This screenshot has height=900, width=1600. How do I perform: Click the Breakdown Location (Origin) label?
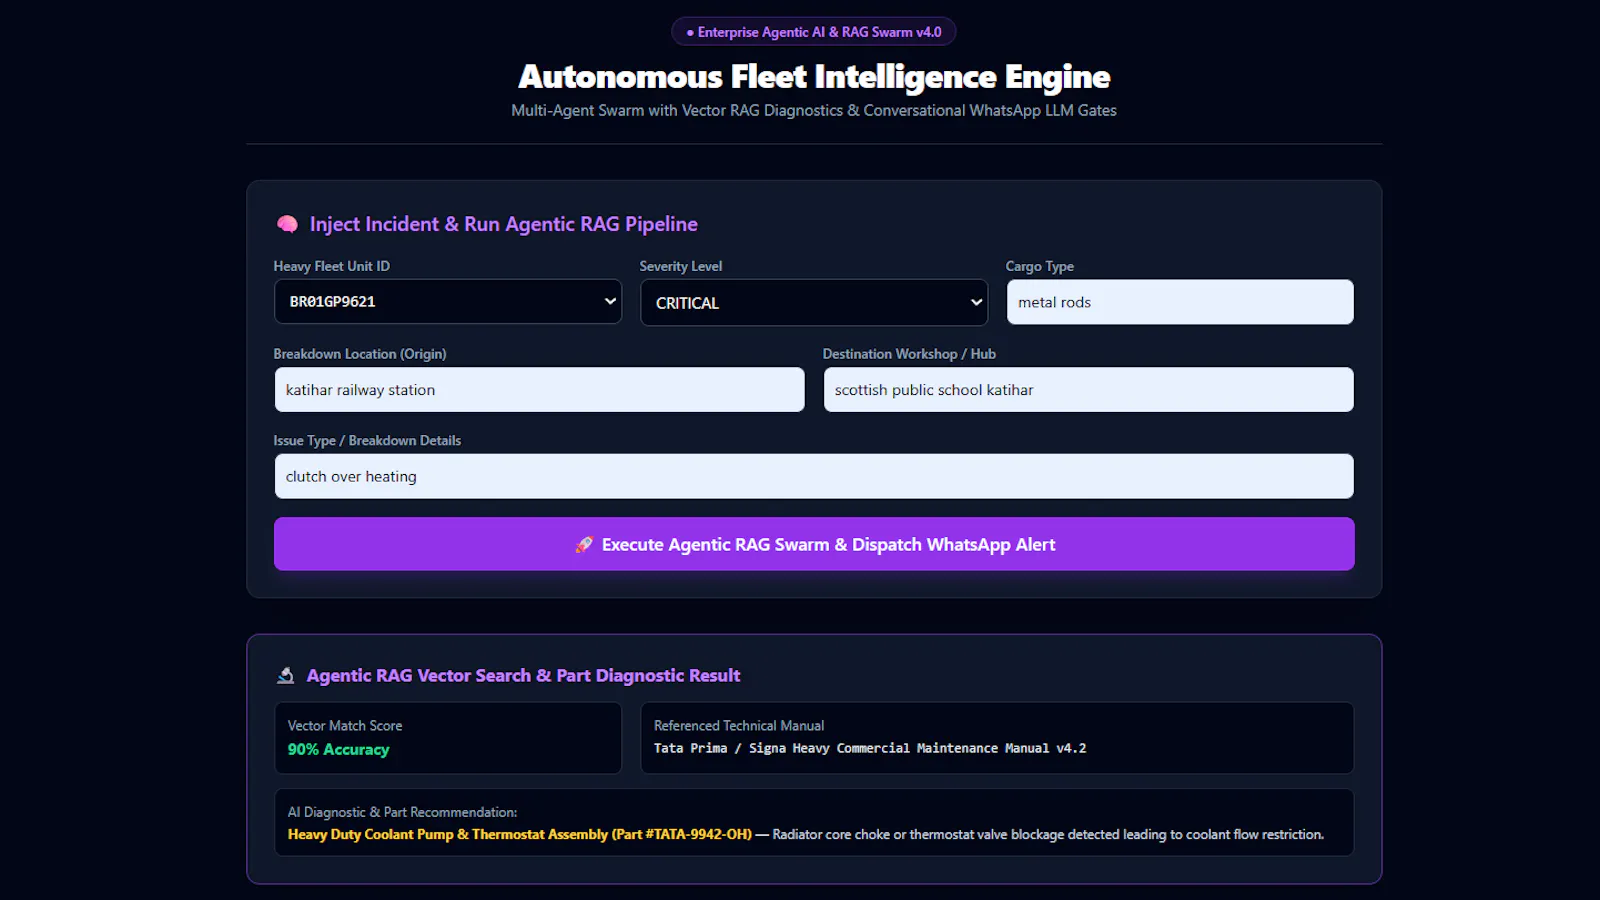coord(360,354)
